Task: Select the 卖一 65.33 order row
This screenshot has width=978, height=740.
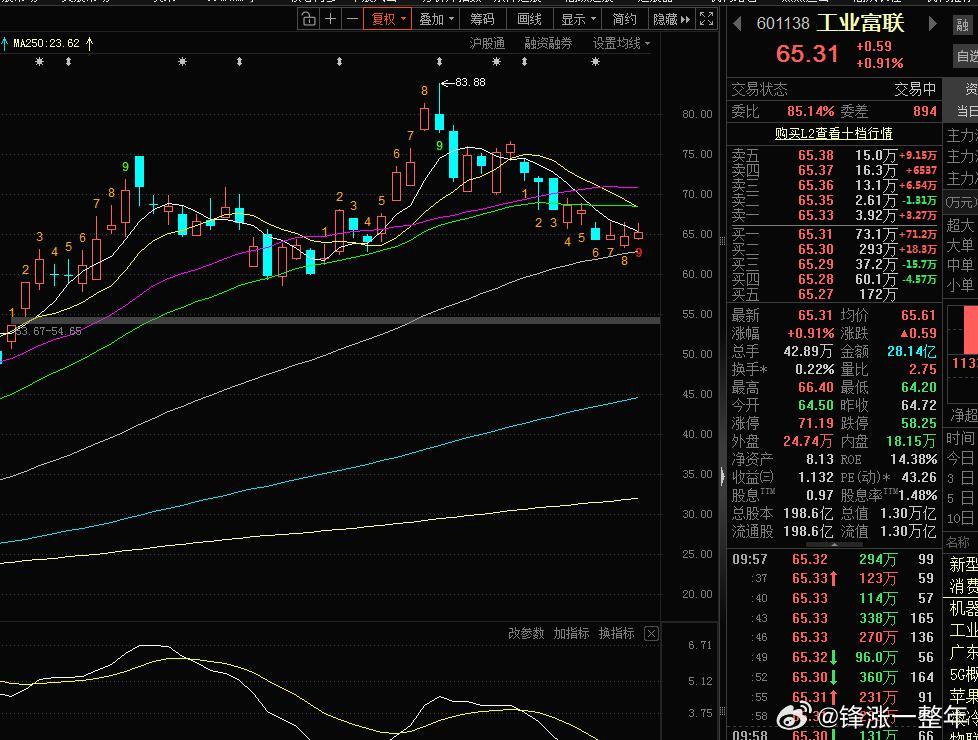Action: click(834, 215)
